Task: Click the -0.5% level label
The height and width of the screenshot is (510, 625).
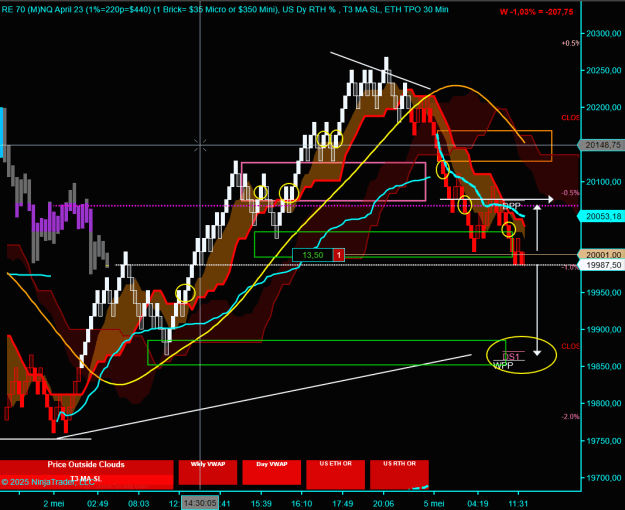Action: coord(570,193)
